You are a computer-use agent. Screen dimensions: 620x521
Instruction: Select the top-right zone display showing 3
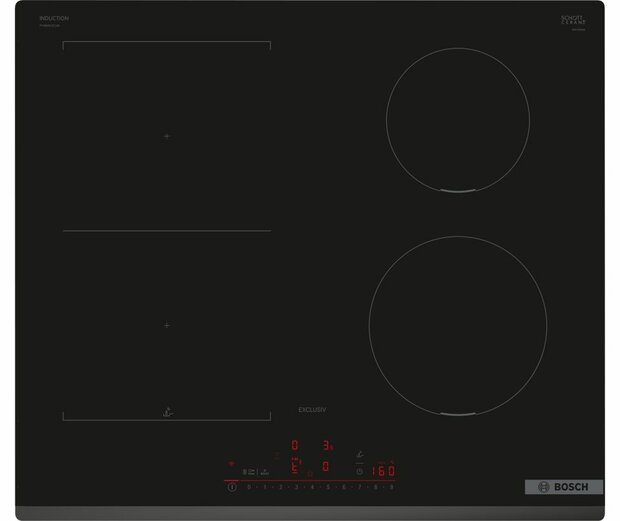click(326, 445)
